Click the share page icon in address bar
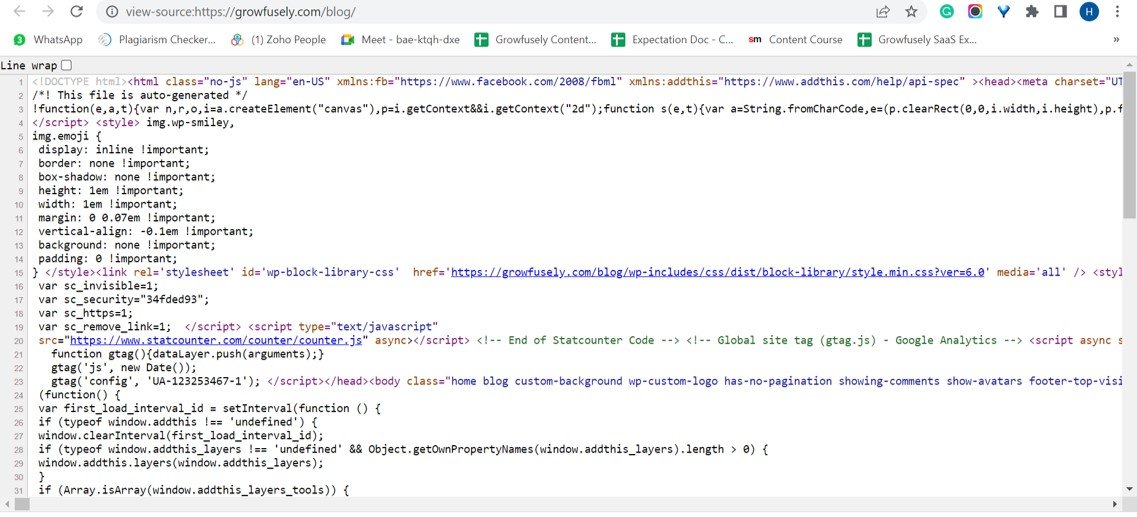Screen dimensions: 1137x517 point(883,12)
